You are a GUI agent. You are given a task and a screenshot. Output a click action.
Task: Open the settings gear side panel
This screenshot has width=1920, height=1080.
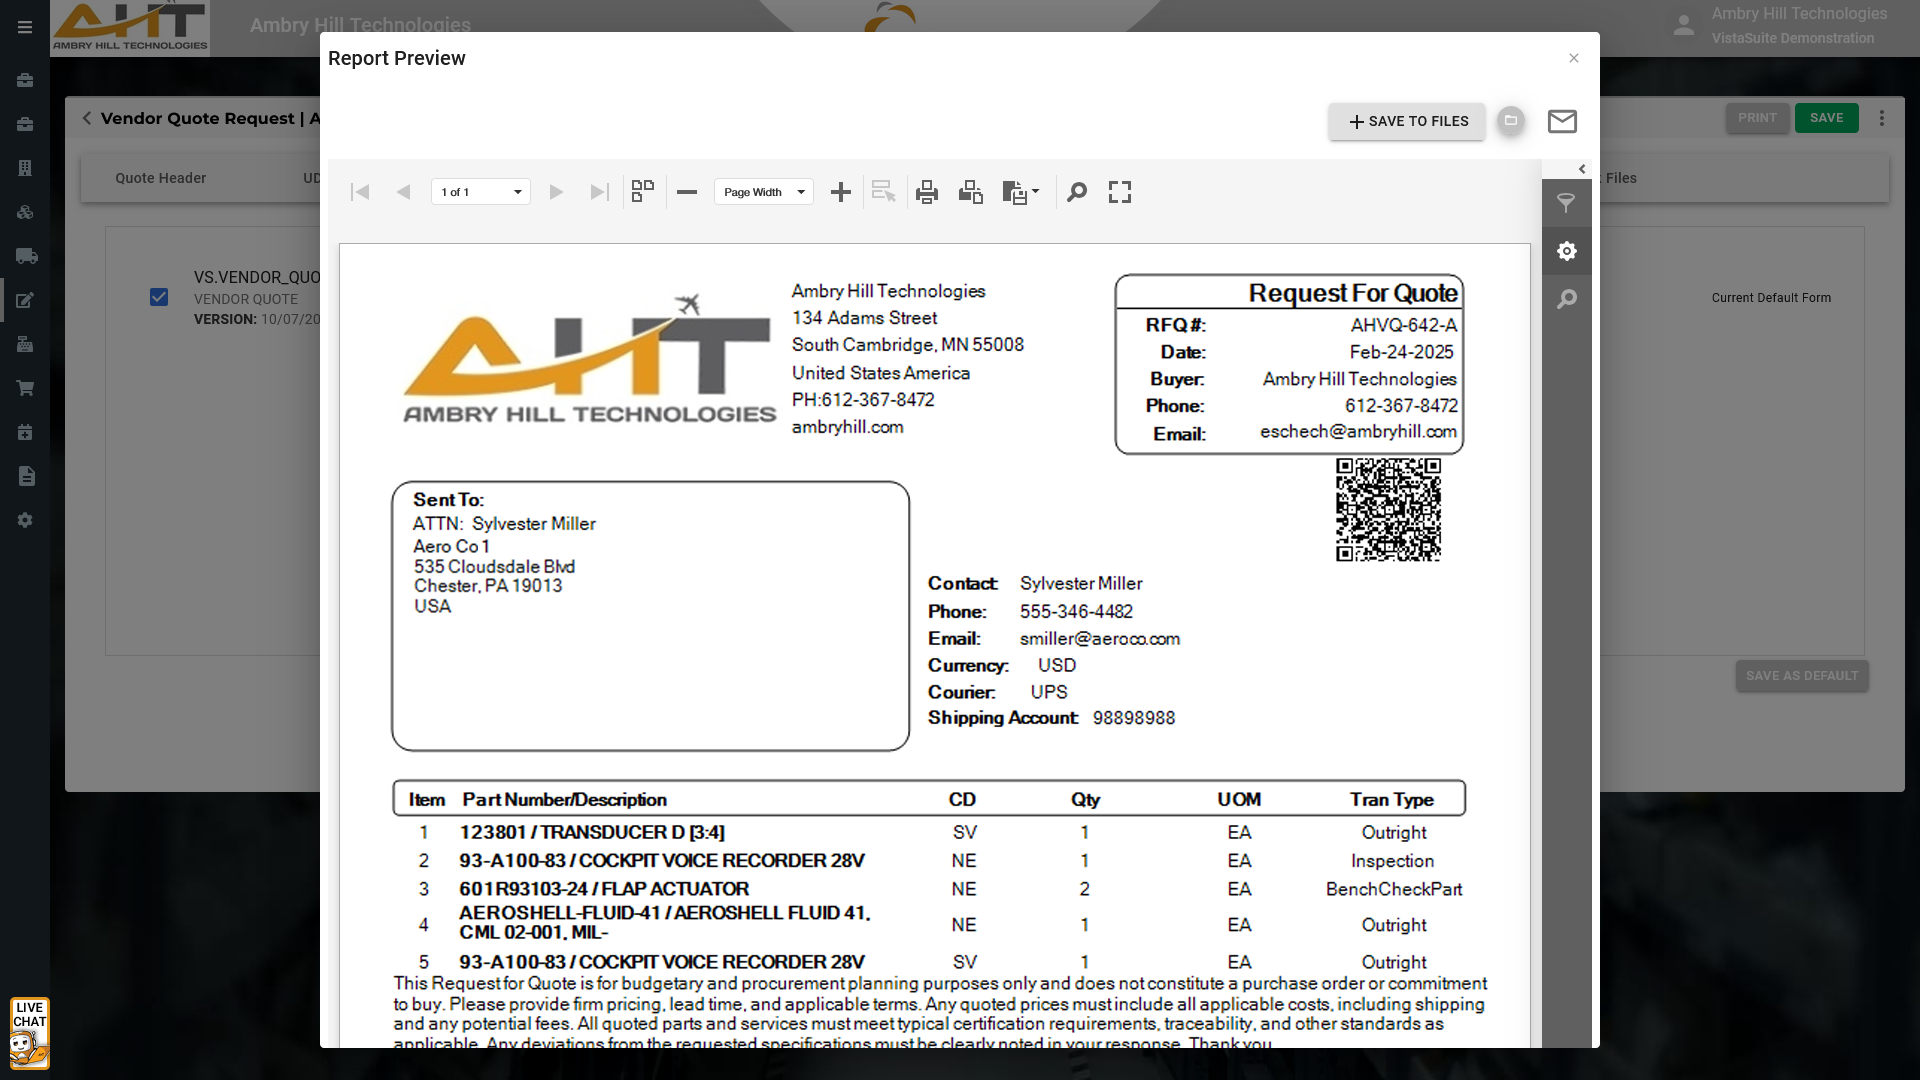point(1566,251)
